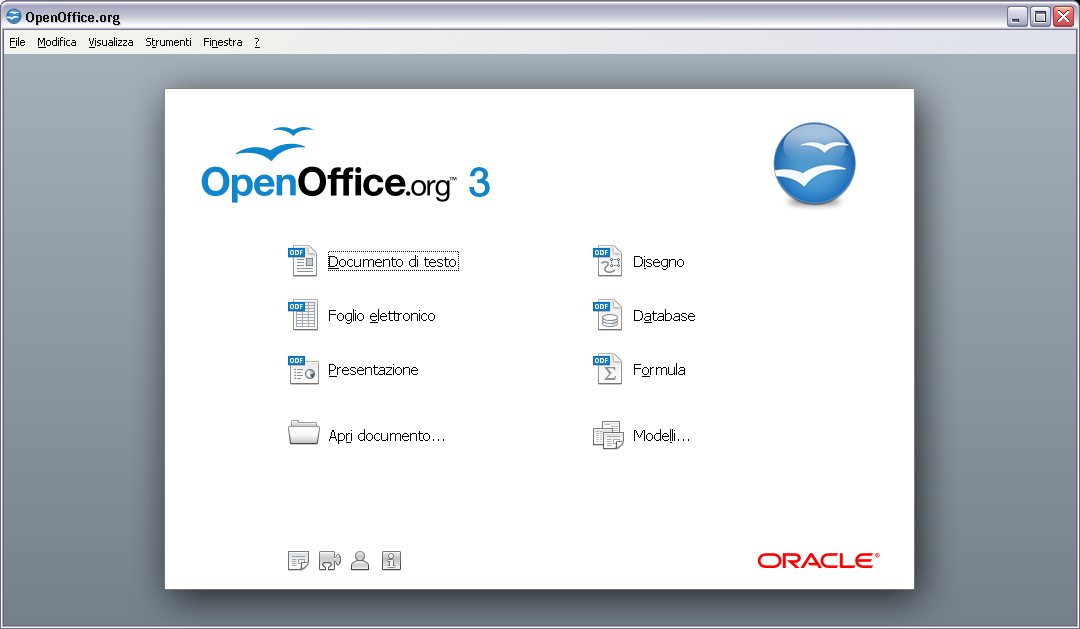Maximize the OpenOffice.org window

tap(1040, 17)
